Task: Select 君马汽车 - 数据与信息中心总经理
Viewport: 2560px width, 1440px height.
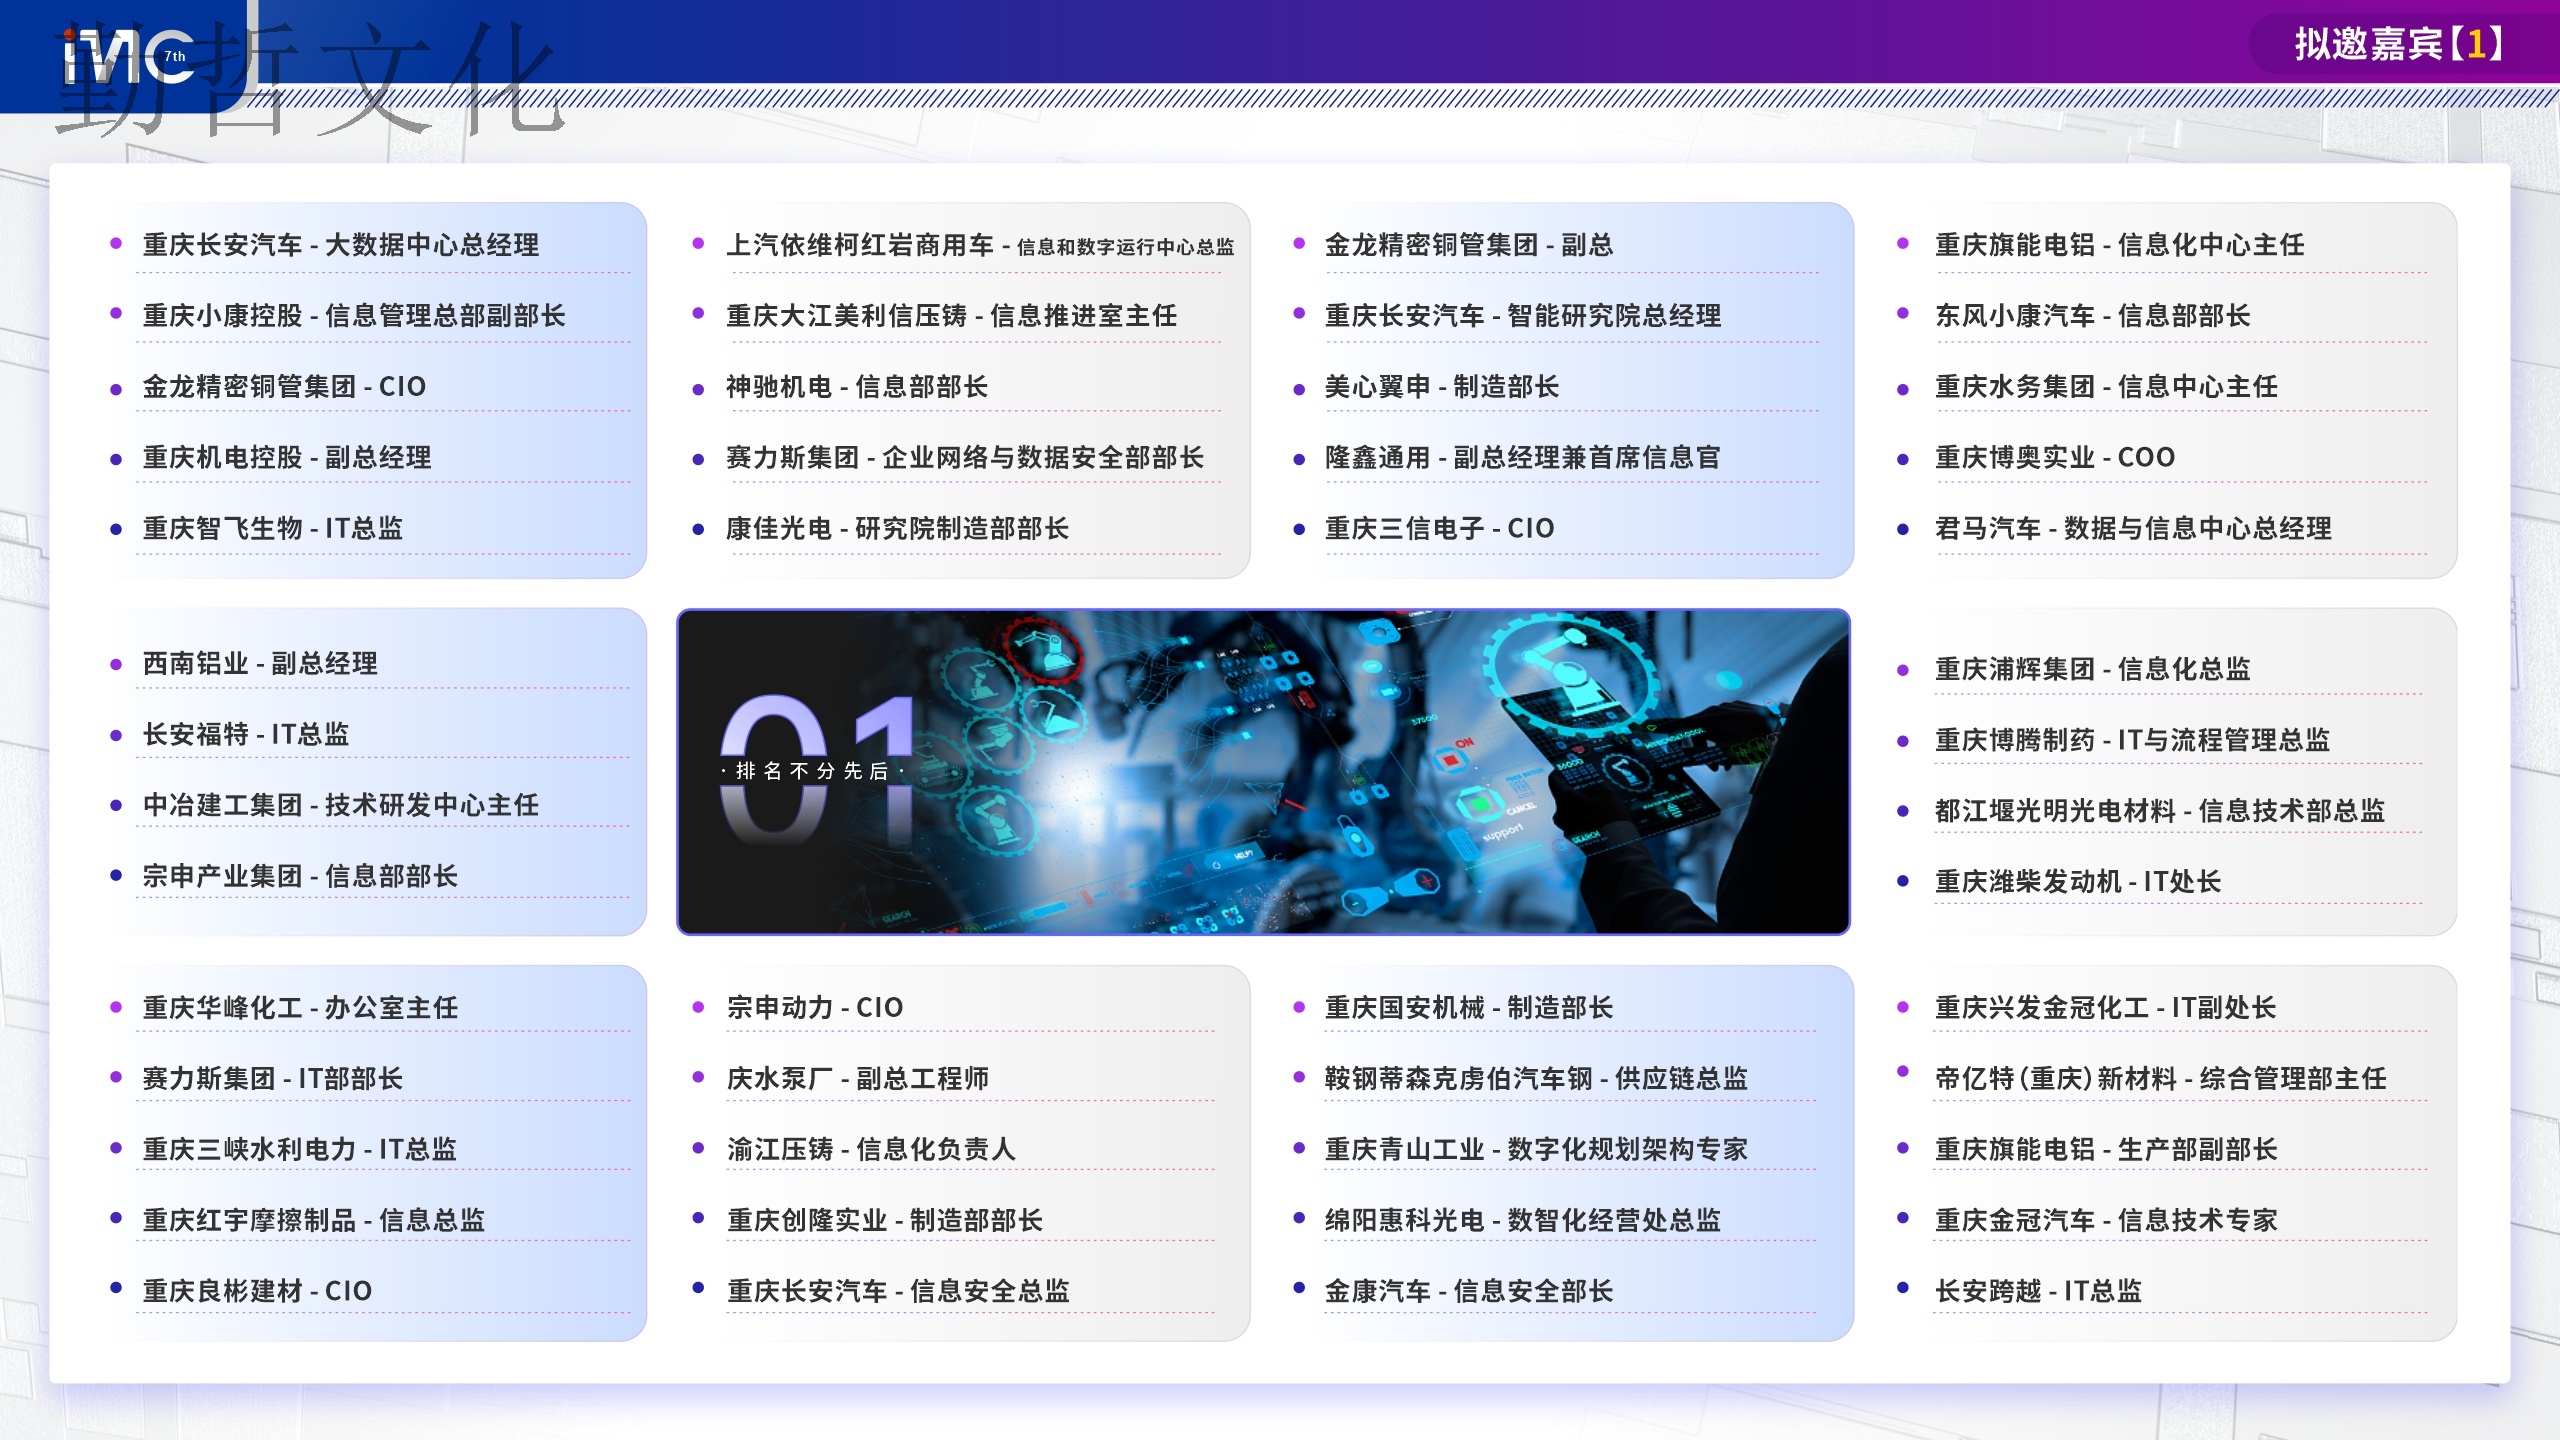Action: [2134, 529]
